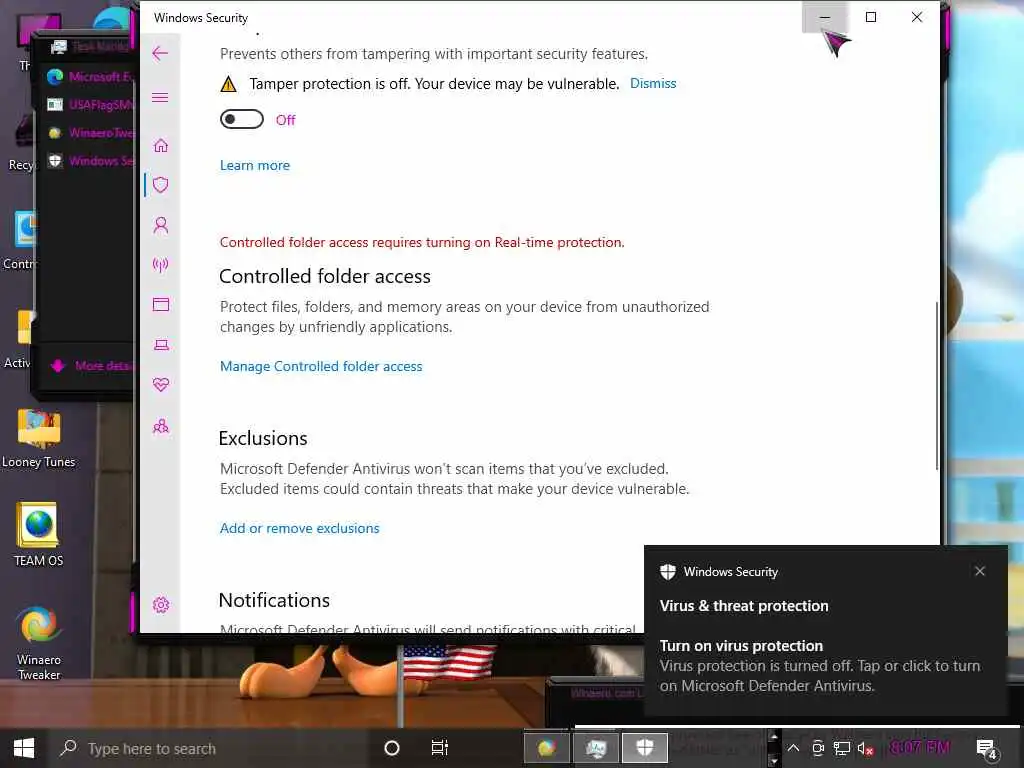The height and width of the screenshot is (768, 1024).
Task: Click the Meet Now tray icon
Action: click(818, 748)
